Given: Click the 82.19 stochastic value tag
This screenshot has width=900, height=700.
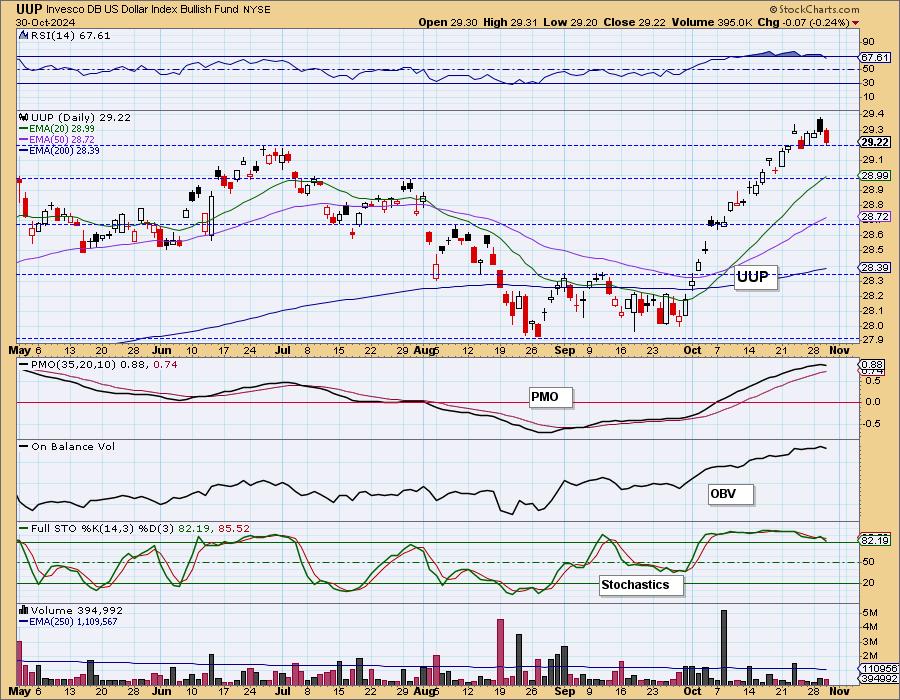Looking at the screenshot, I should (x=875, y=540).
